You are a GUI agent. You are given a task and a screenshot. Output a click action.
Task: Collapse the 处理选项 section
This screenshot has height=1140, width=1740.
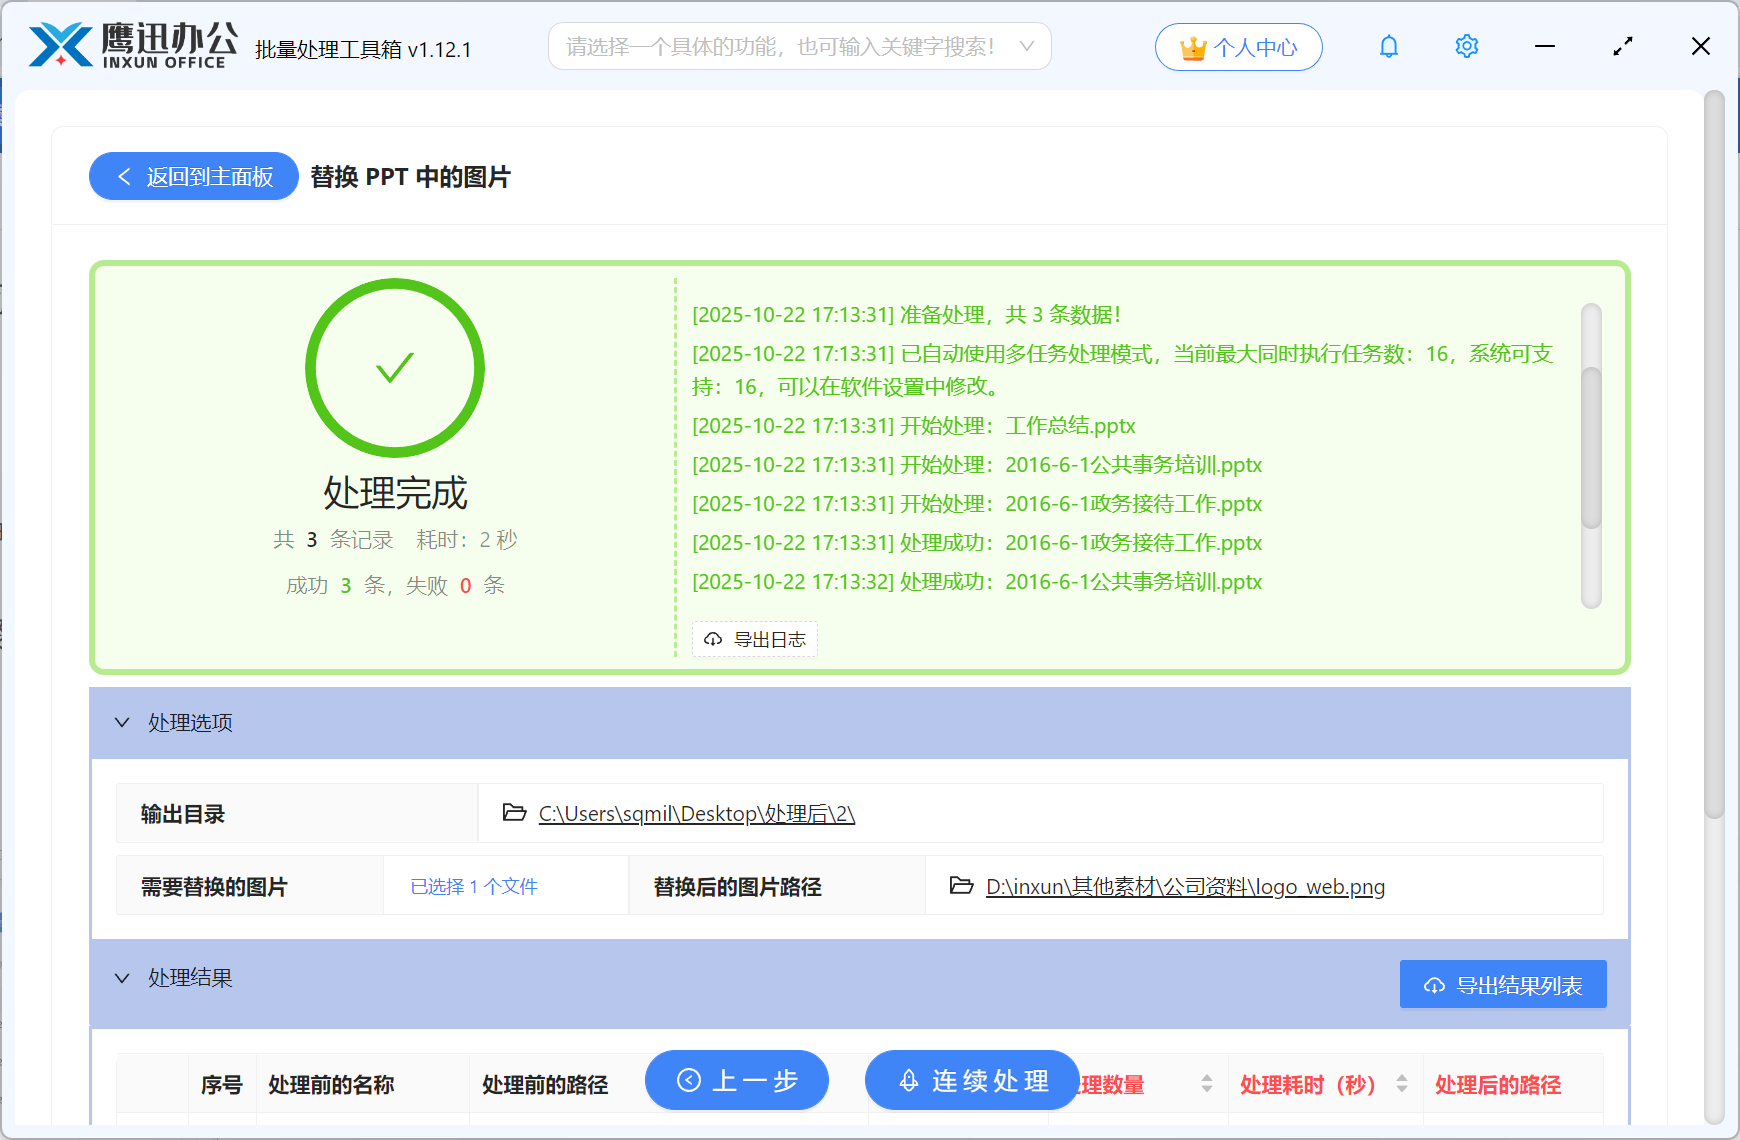[122, 722]
